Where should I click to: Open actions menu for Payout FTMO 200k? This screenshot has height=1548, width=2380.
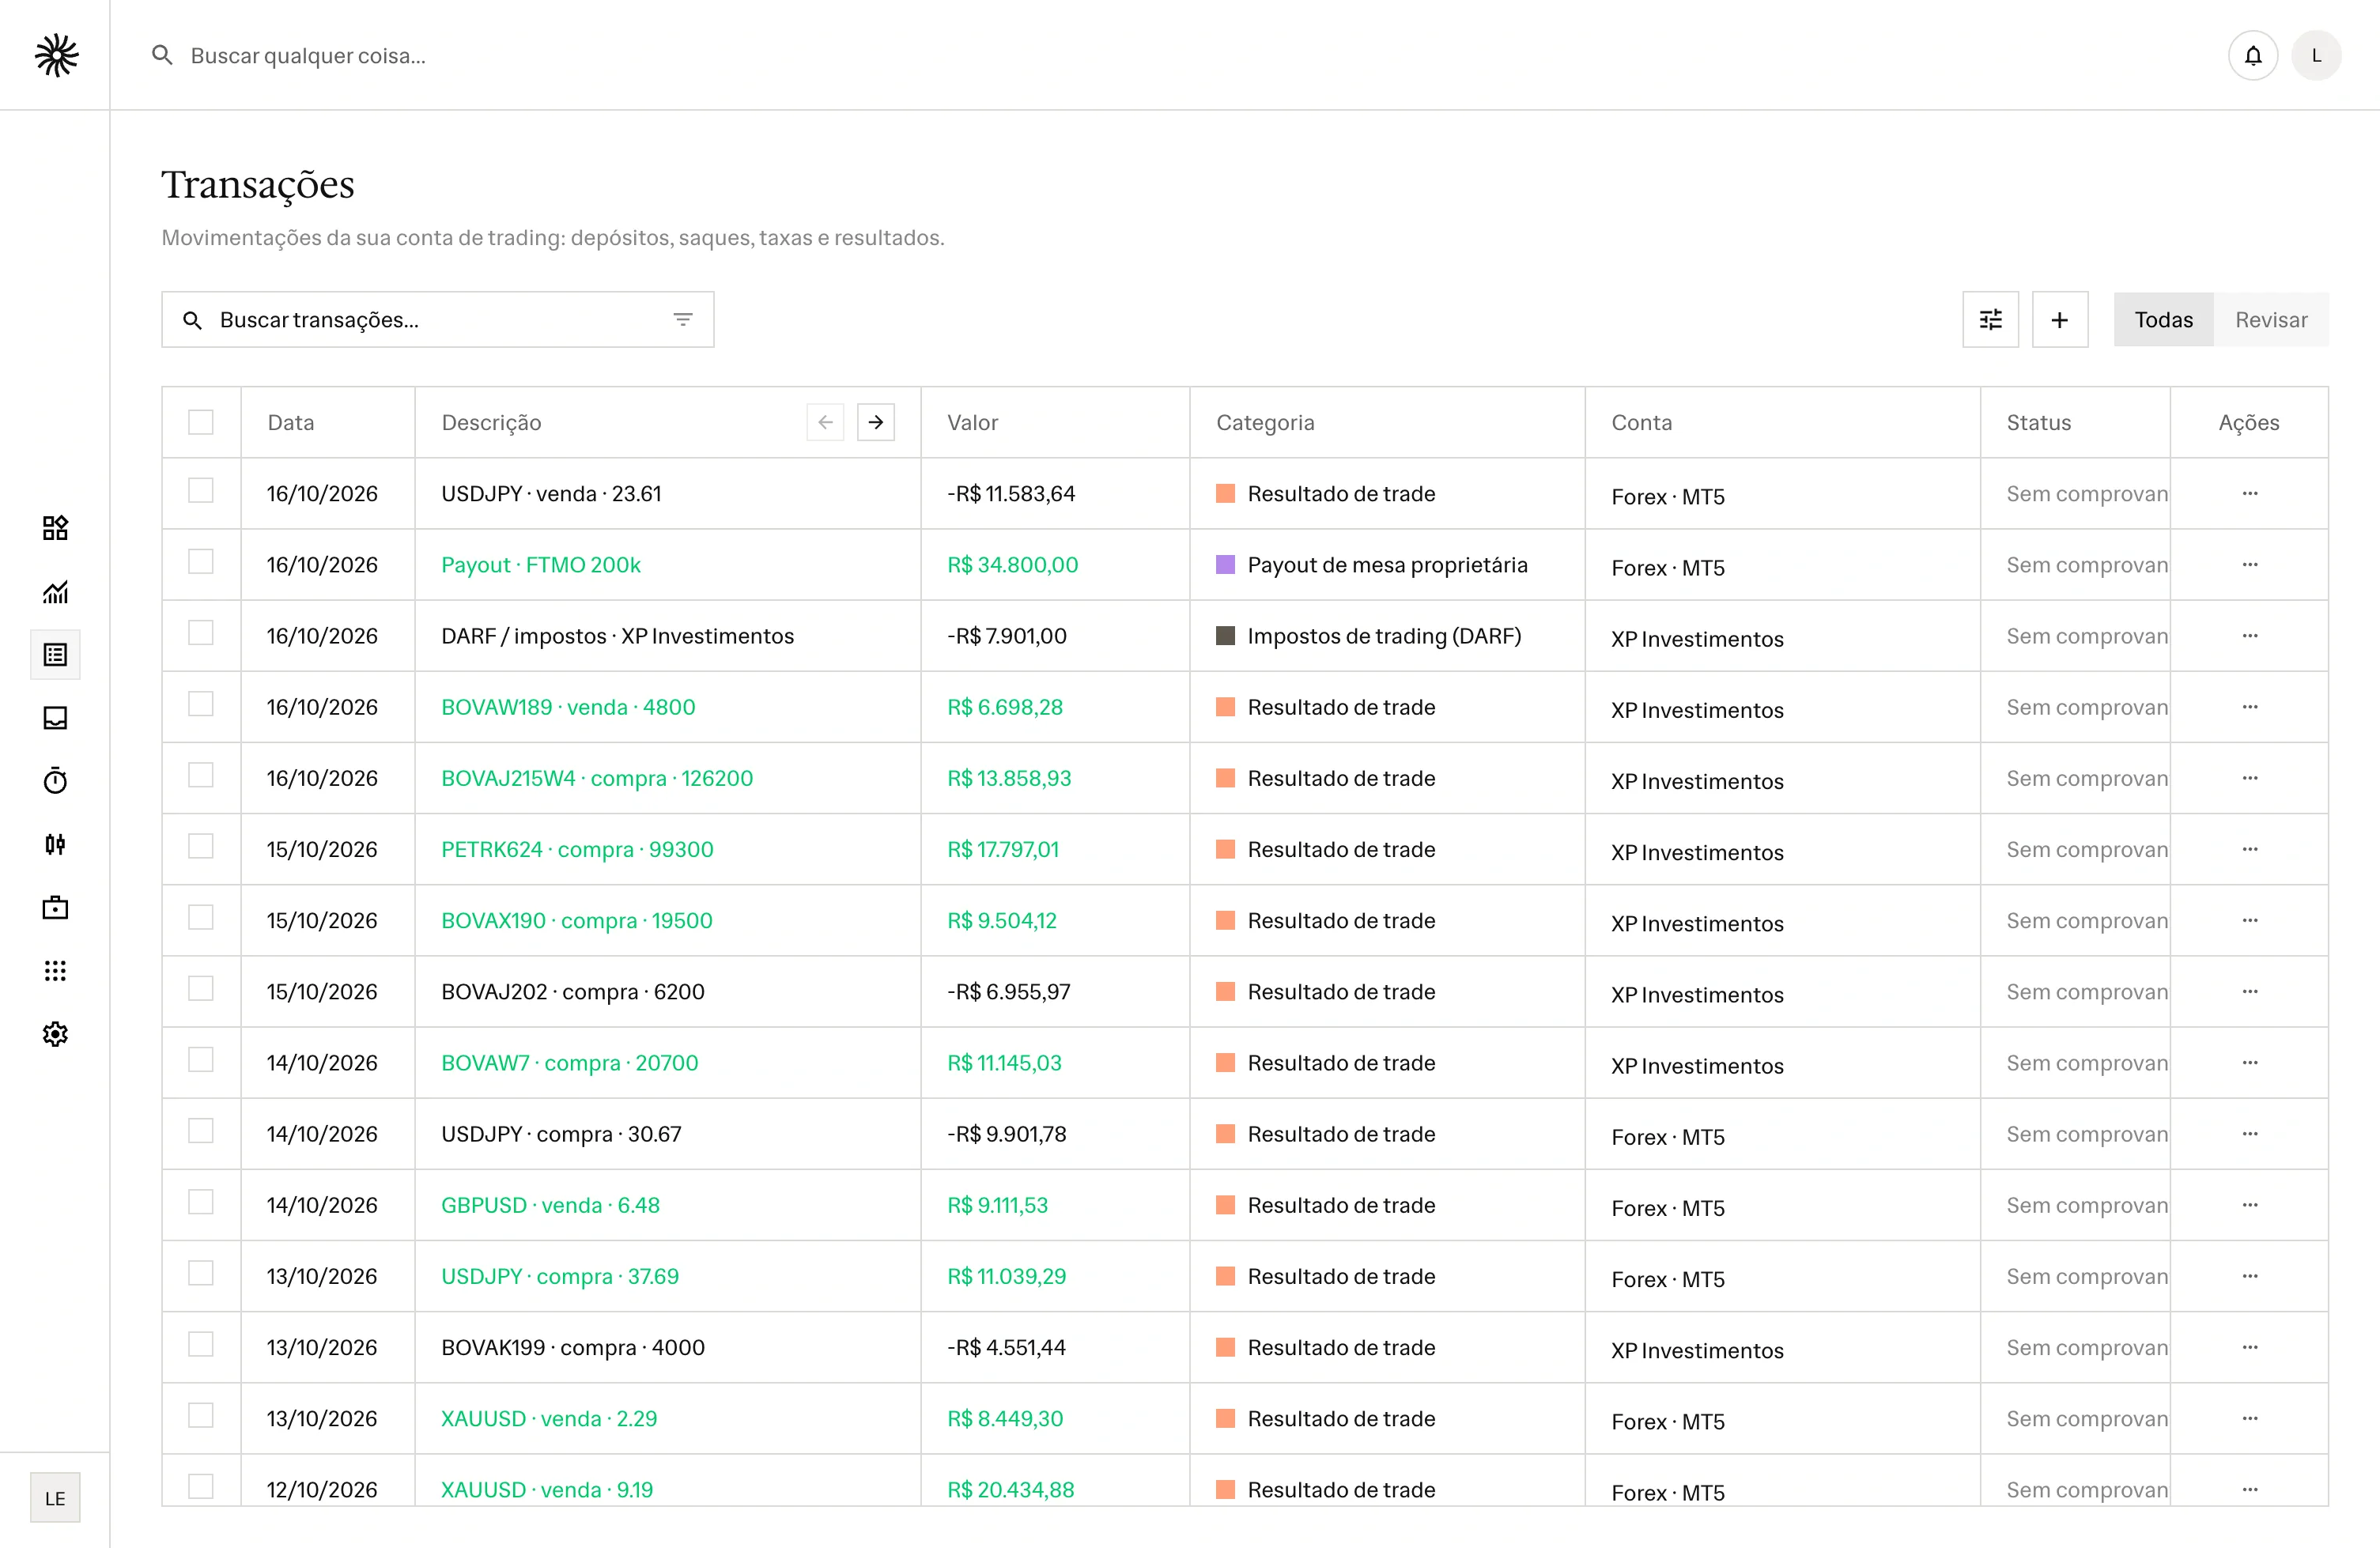point(2249,564)
